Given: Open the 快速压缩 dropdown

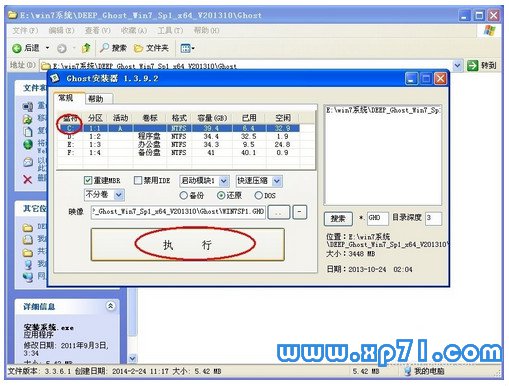Looking at the screenshot, I should click(259, 181).
